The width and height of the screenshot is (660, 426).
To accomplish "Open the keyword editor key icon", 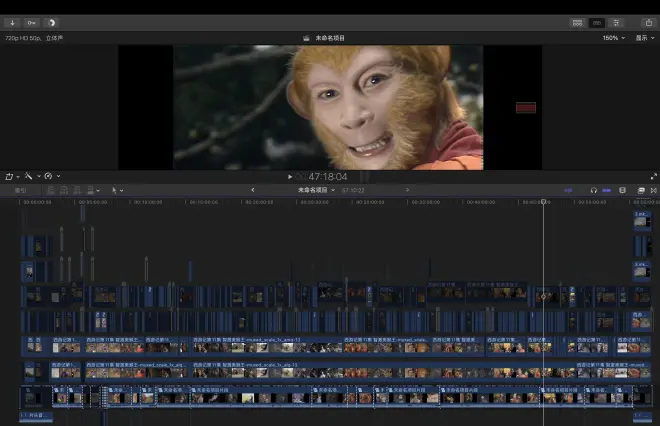I will point(32,22).
